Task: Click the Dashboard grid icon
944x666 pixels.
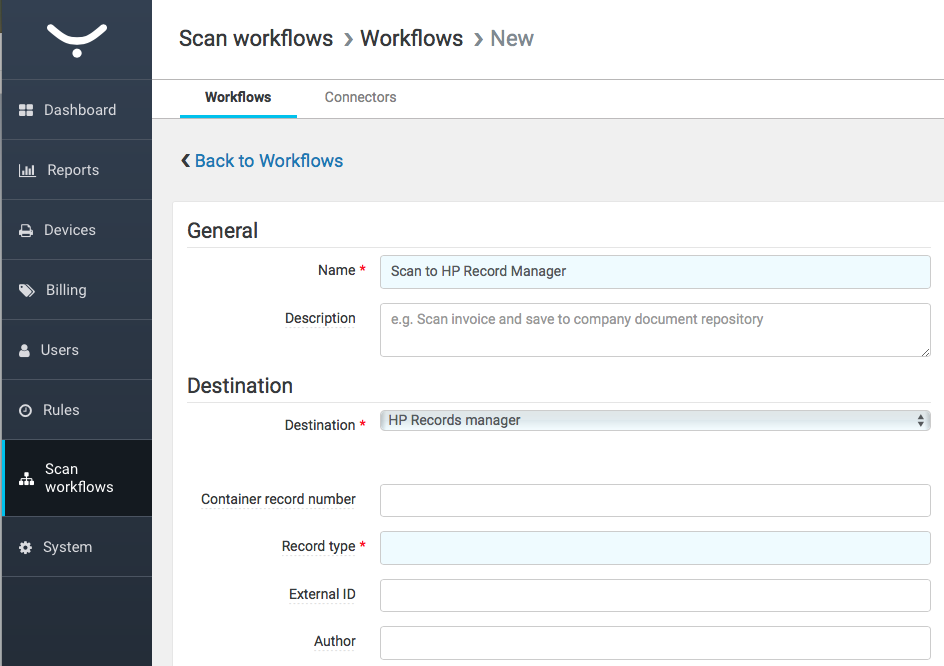Action: pos(27,110)
